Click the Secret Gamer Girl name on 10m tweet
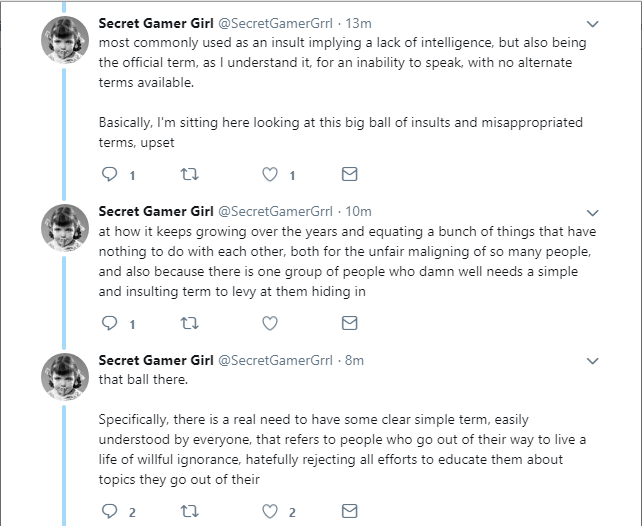Image resolution: width=642 pixels, height=526 pixels. click(156, 211)
